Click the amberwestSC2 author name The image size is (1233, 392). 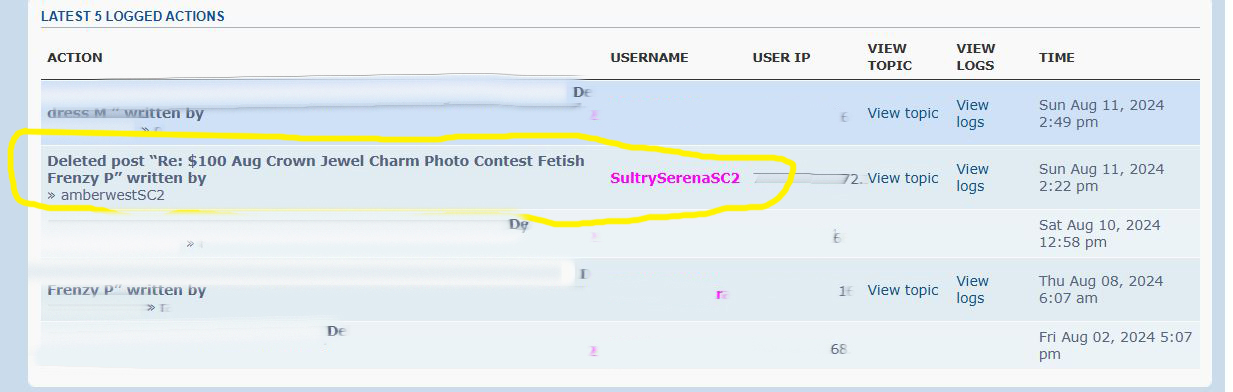112,195
